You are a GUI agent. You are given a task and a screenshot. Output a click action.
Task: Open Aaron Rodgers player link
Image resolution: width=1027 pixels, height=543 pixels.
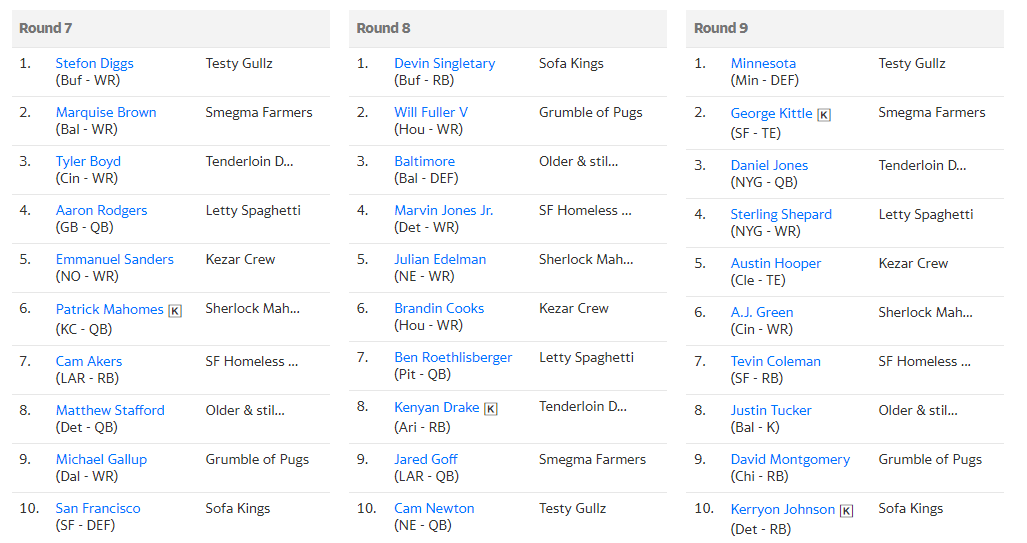[x=102, y=210]
